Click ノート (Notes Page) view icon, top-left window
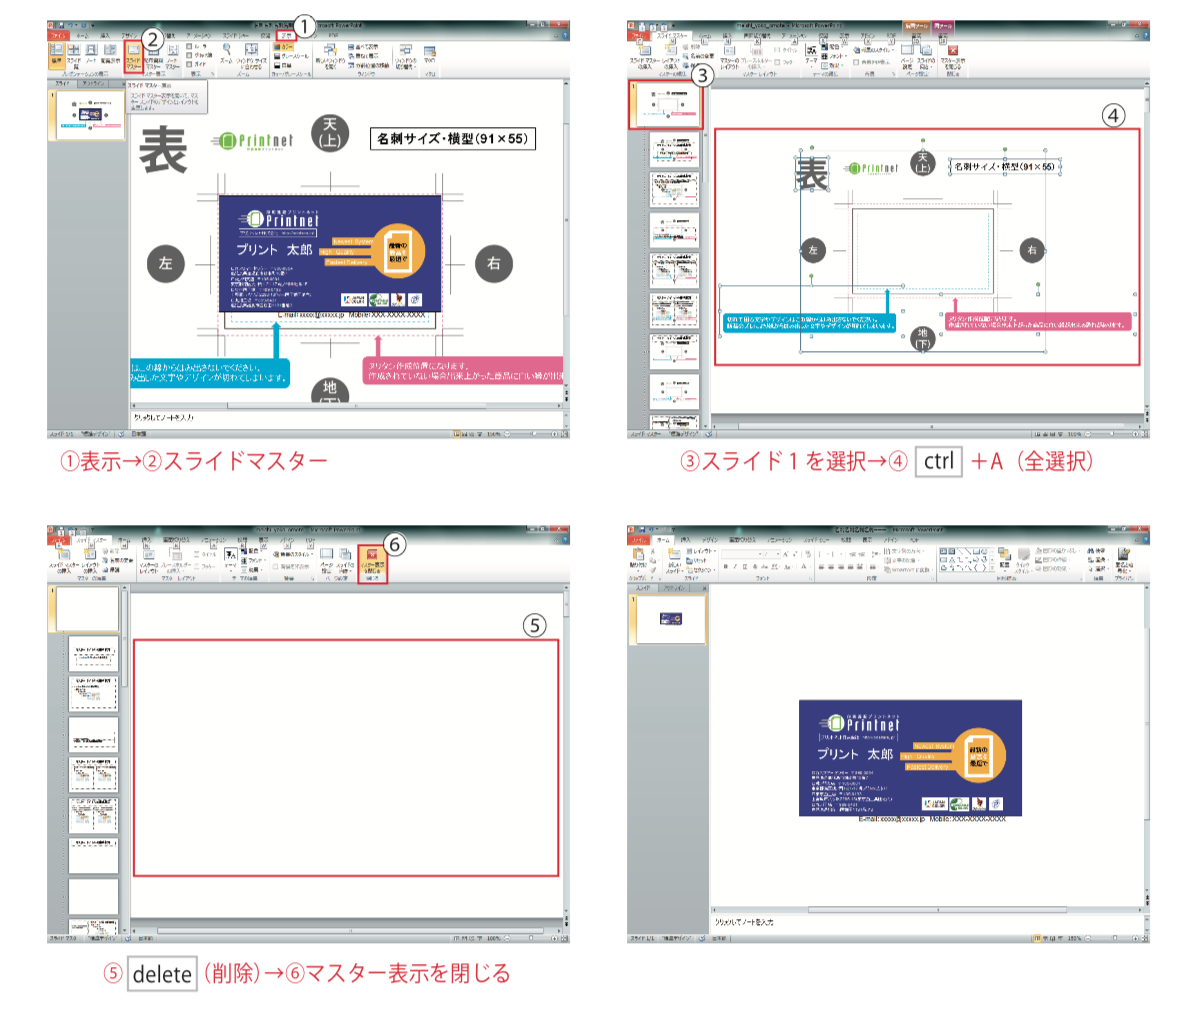 coord(91,55)
